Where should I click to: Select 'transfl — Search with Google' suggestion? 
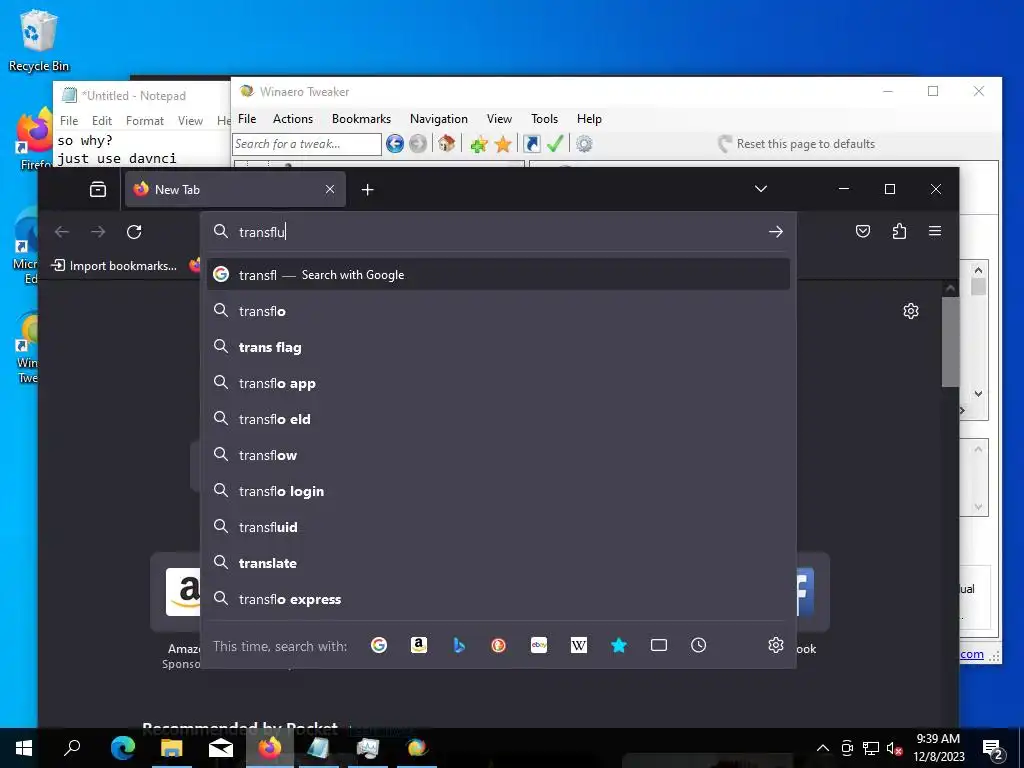[x=498, y=275]
